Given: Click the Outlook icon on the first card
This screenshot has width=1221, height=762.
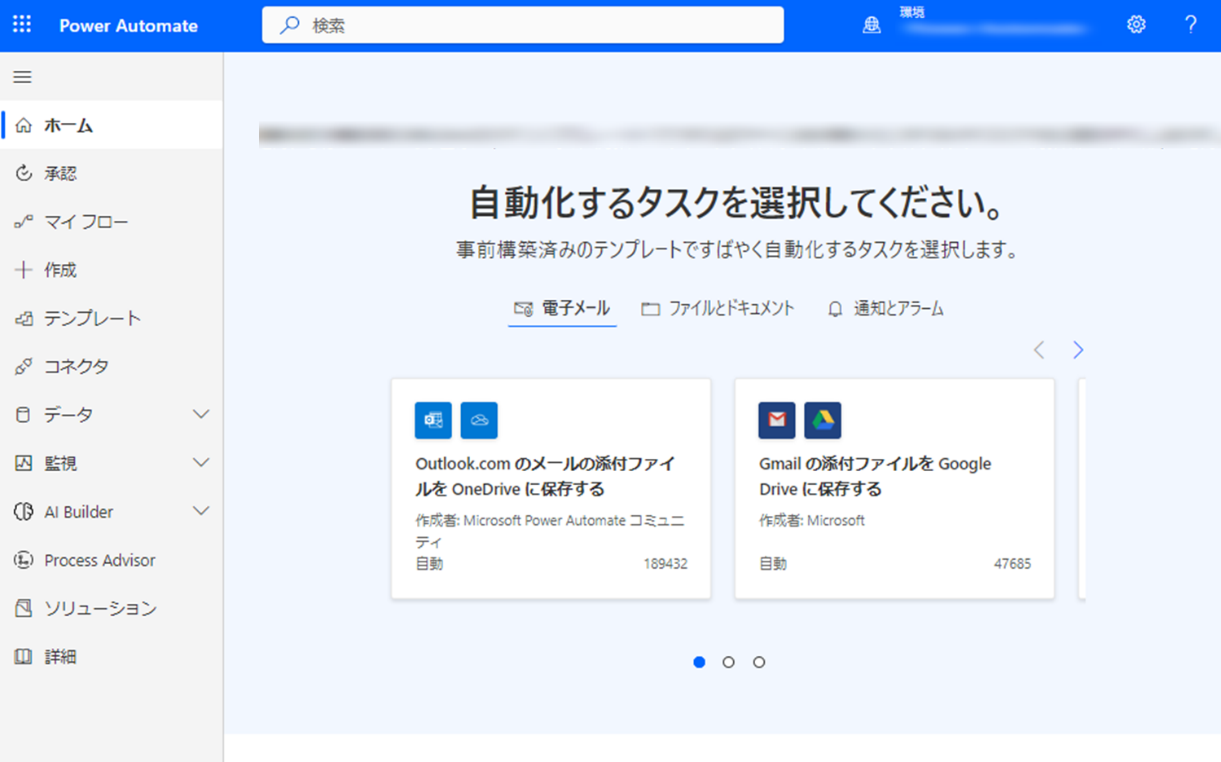Looking at the screenshot, I should [433, 421].
